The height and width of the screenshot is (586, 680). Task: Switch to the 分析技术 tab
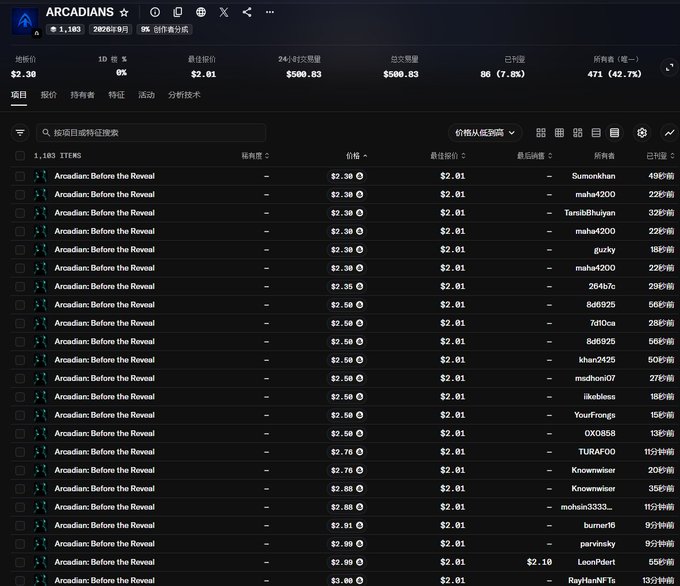(x=184, y=95)
